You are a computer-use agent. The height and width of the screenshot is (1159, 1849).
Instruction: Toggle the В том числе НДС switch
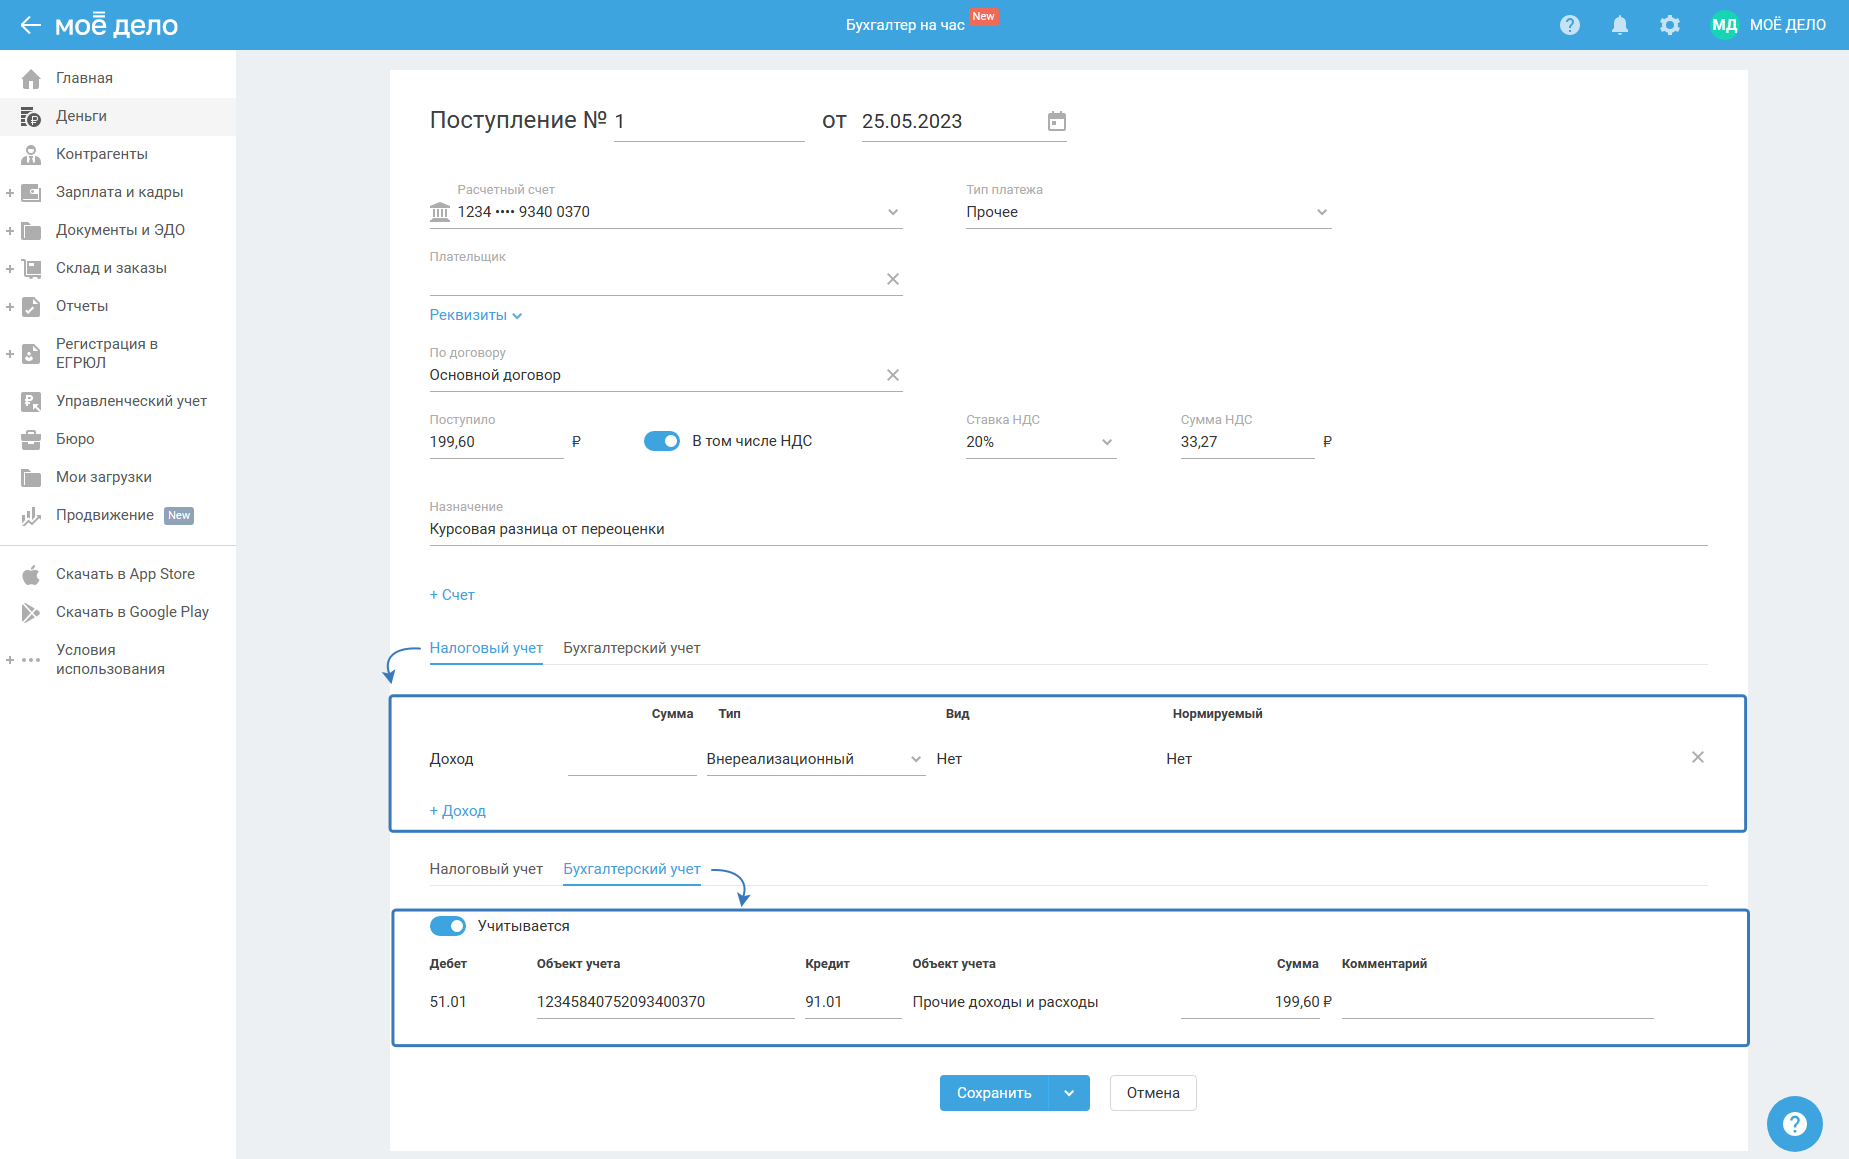coord(662,441)
